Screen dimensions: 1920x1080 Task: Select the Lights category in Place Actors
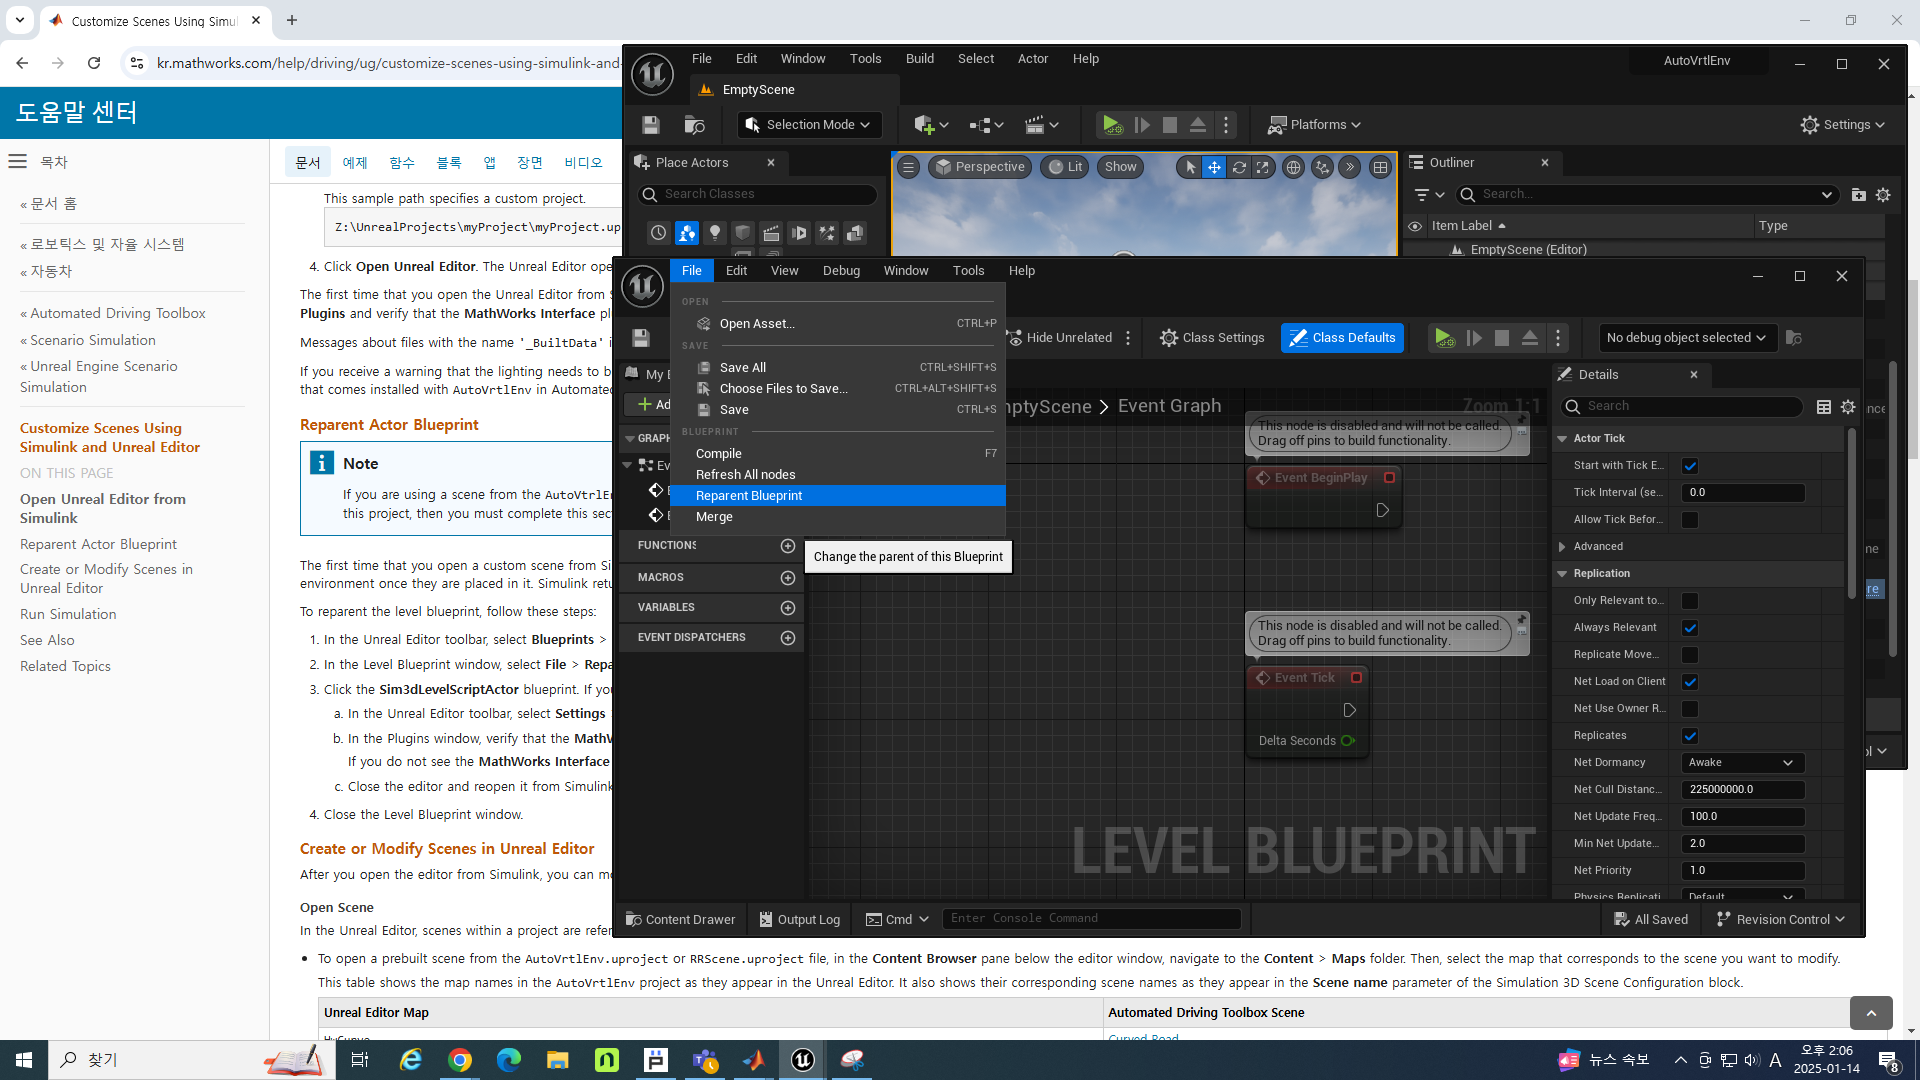(x=715, y=233)
